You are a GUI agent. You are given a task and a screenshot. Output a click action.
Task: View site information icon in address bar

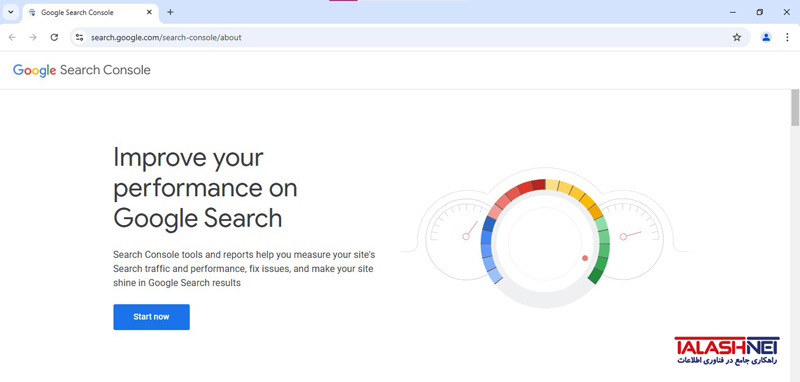79,37
